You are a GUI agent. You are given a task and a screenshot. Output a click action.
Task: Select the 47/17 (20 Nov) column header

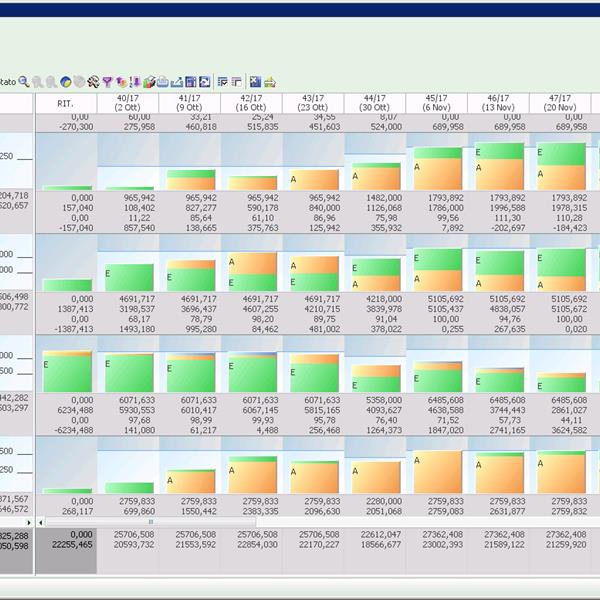[560, 103]
